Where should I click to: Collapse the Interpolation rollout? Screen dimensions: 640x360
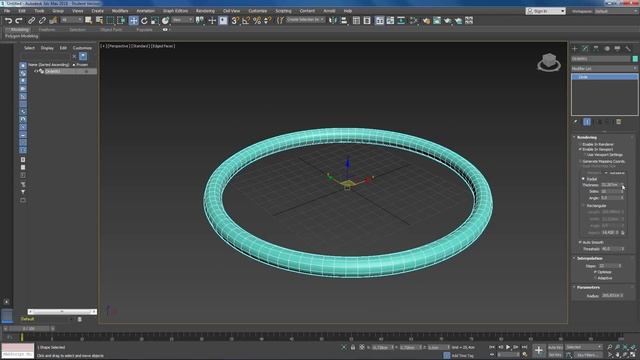pos(589,258)
